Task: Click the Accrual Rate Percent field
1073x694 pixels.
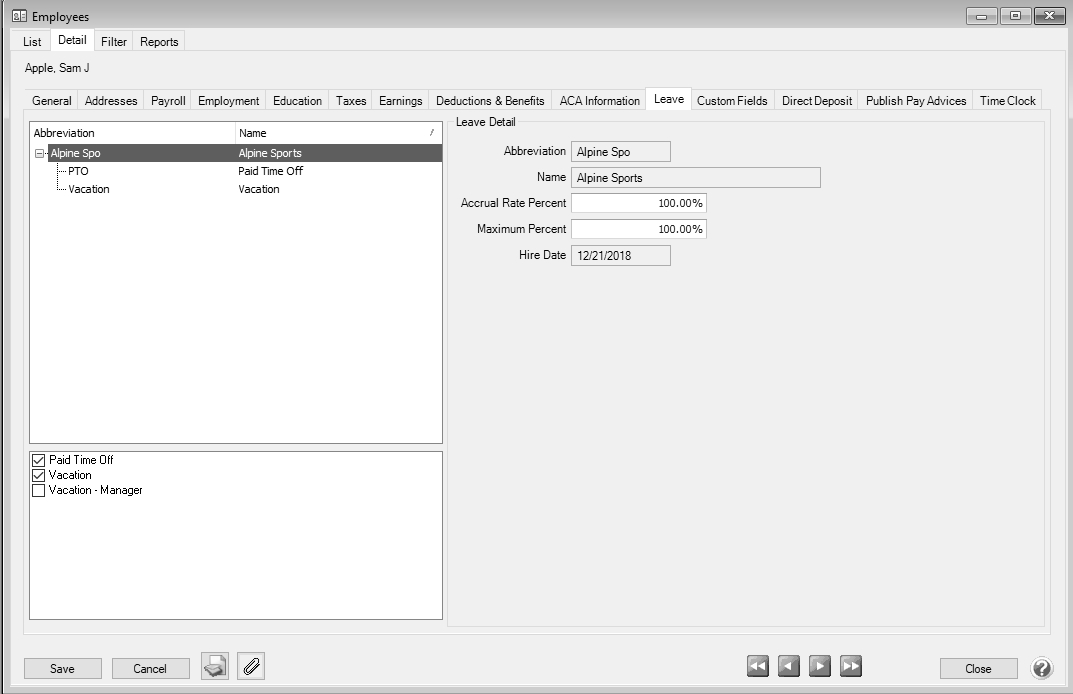Action: point(638,203)
